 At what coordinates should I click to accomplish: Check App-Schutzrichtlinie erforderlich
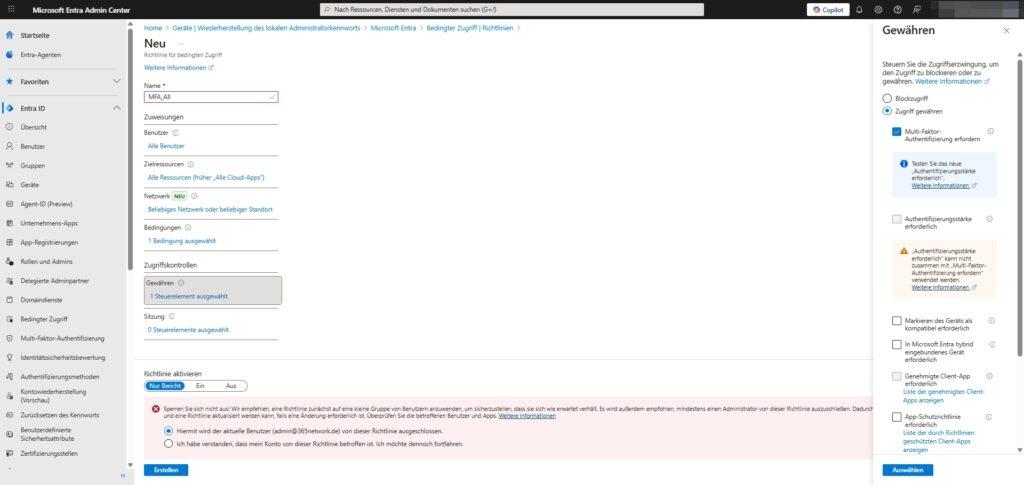[897, 417]
